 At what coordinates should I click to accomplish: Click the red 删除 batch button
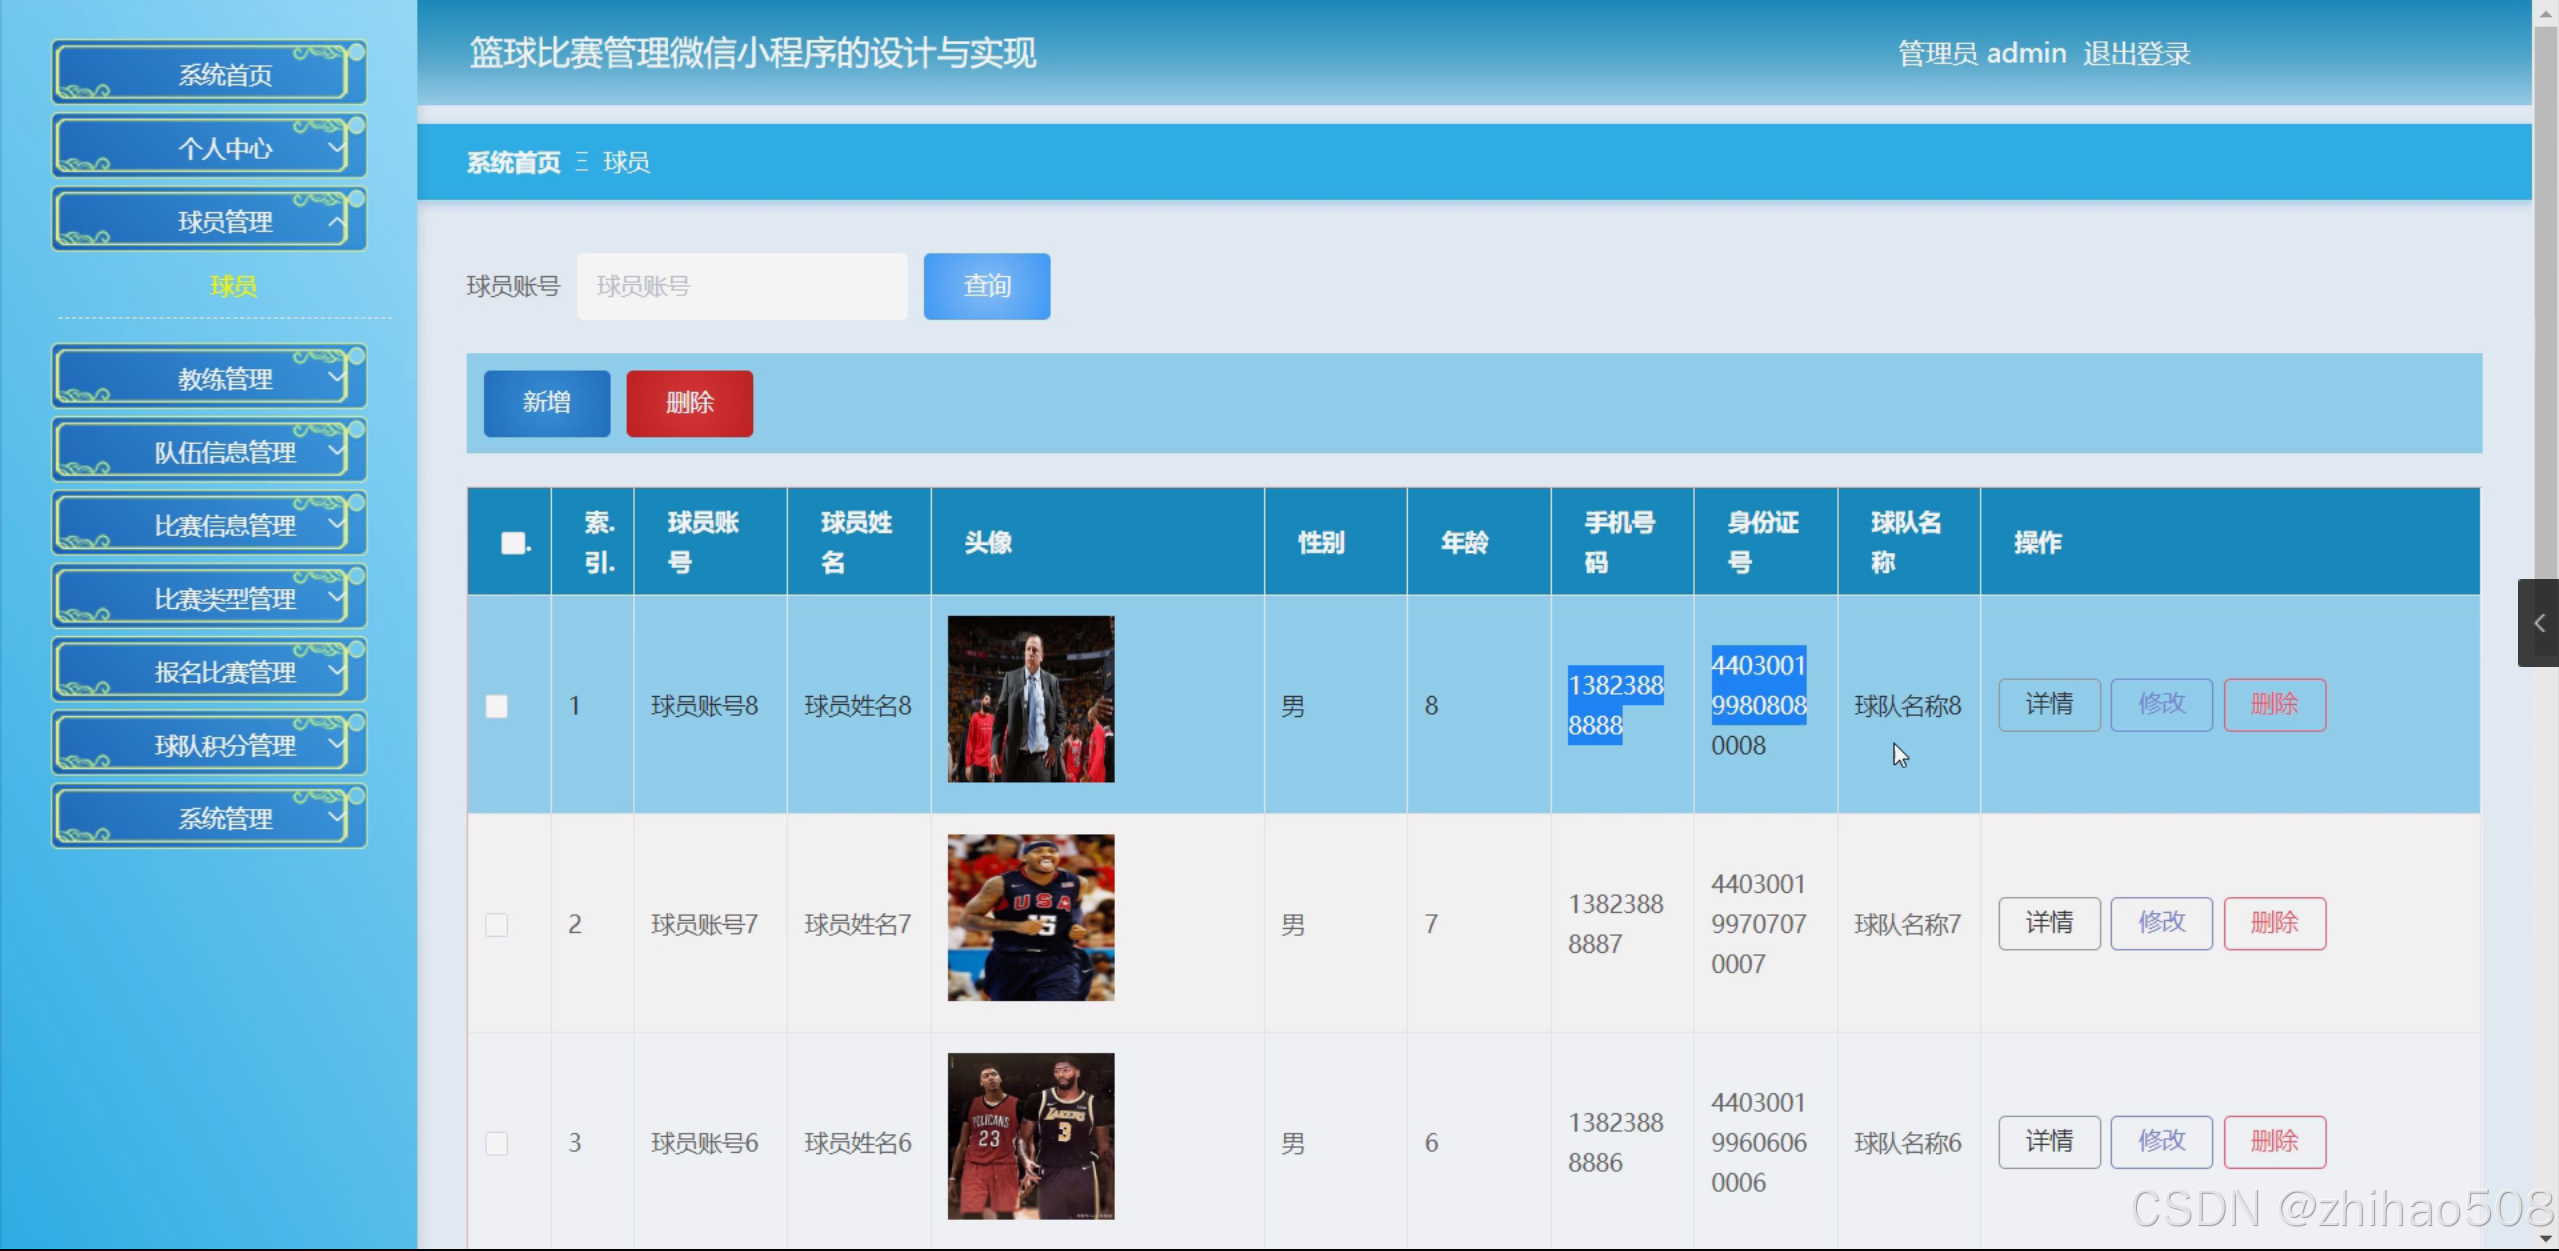689,403
